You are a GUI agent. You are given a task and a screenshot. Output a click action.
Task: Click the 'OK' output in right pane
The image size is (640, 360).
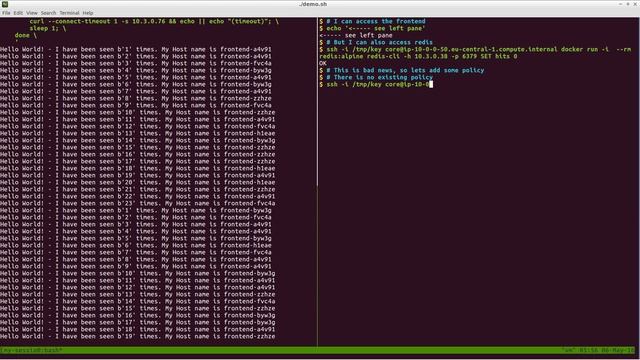tap(323, 63)
